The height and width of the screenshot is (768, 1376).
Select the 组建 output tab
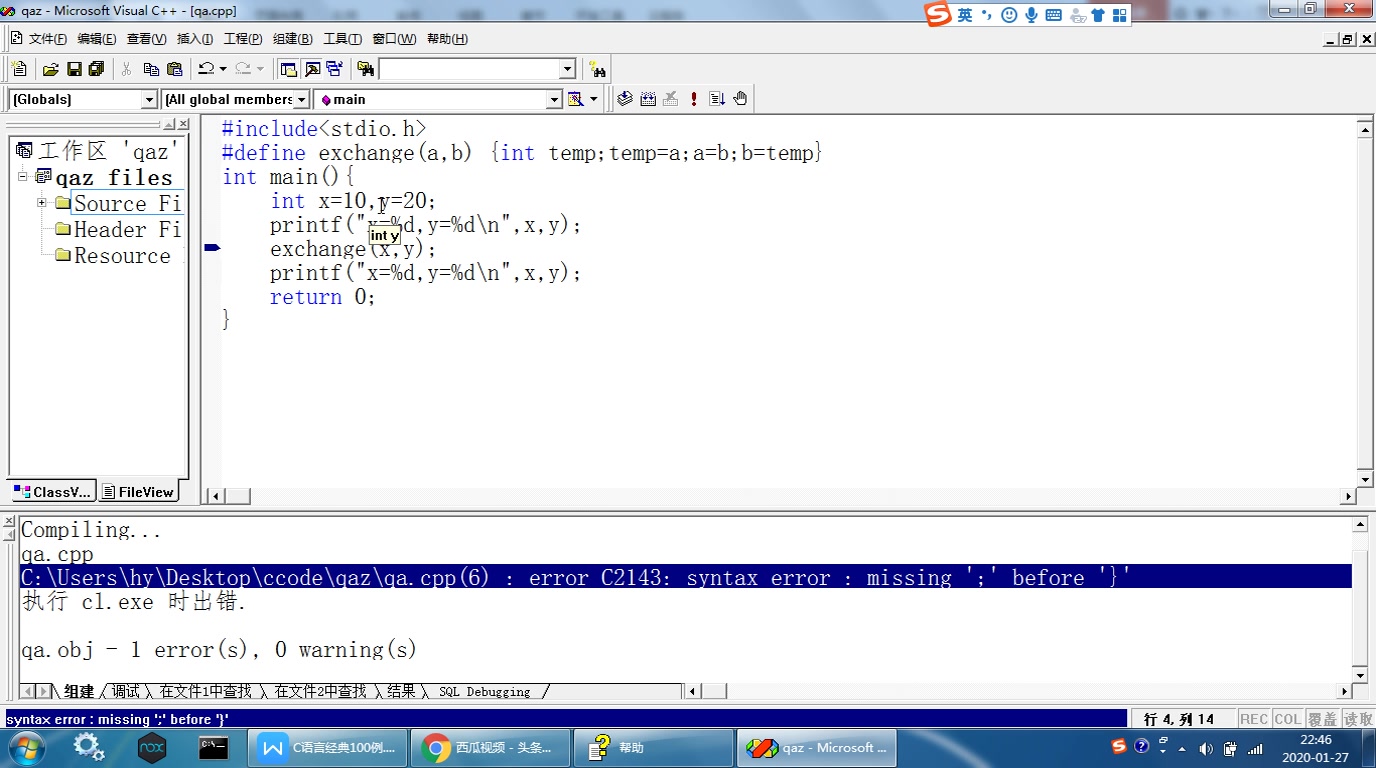79,691
